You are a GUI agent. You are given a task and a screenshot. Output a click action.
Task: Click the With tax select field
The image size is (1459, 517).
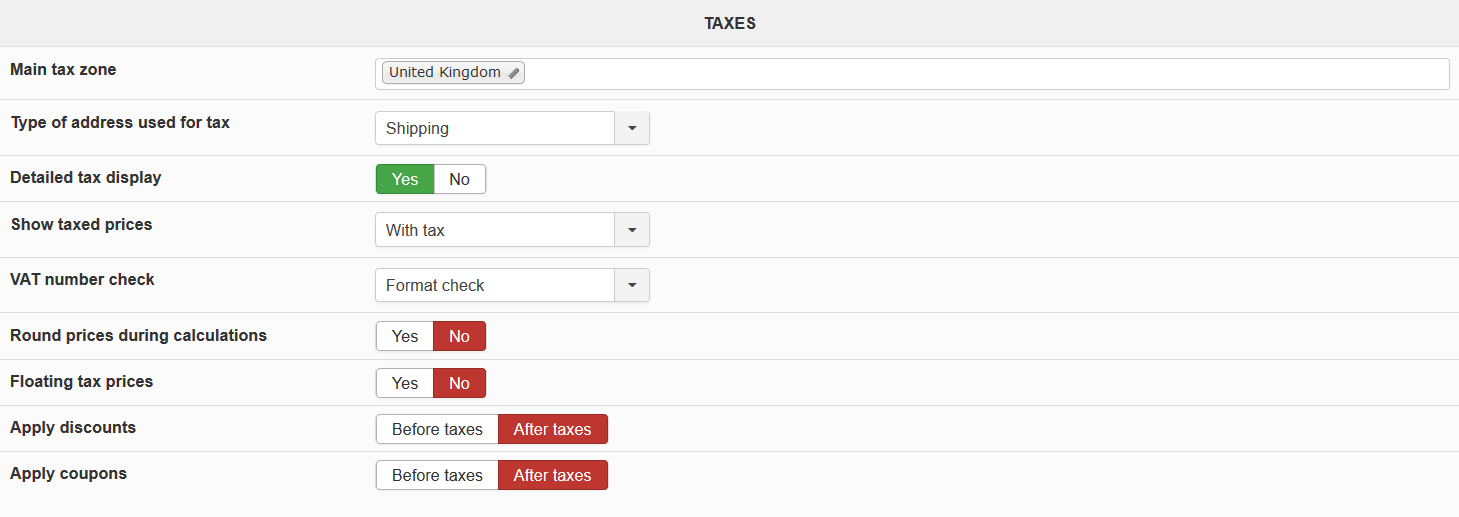point(495,230)
